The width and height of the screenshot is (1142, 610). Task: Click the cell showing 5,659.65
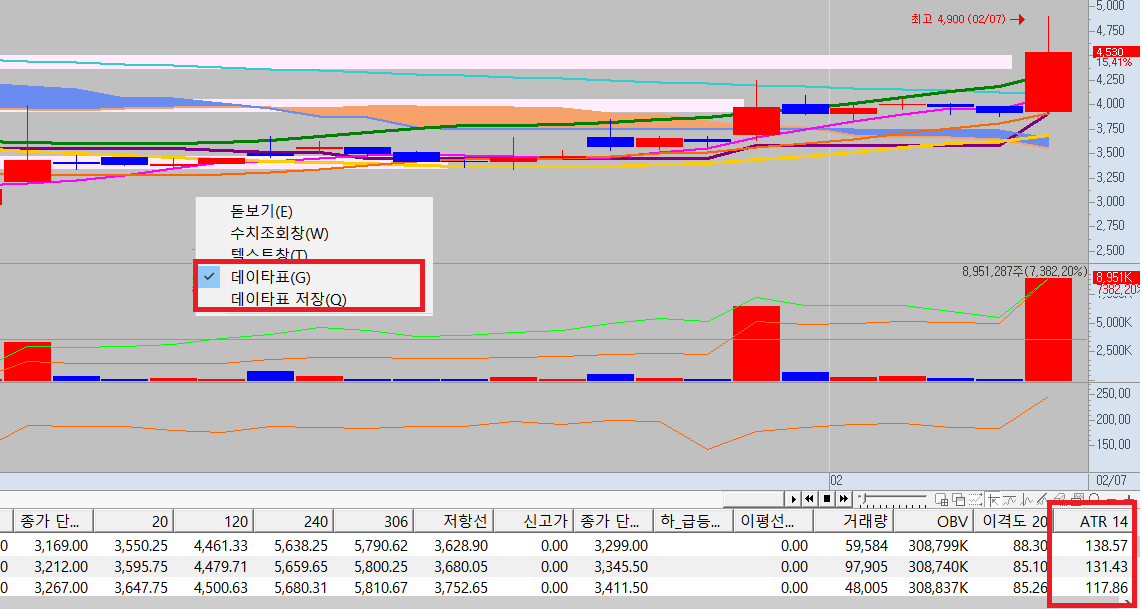coord(301,566)
